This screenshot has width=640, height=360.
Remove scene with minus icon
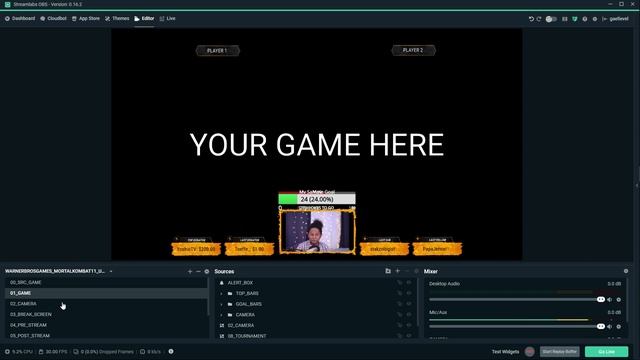click(198, 271)
